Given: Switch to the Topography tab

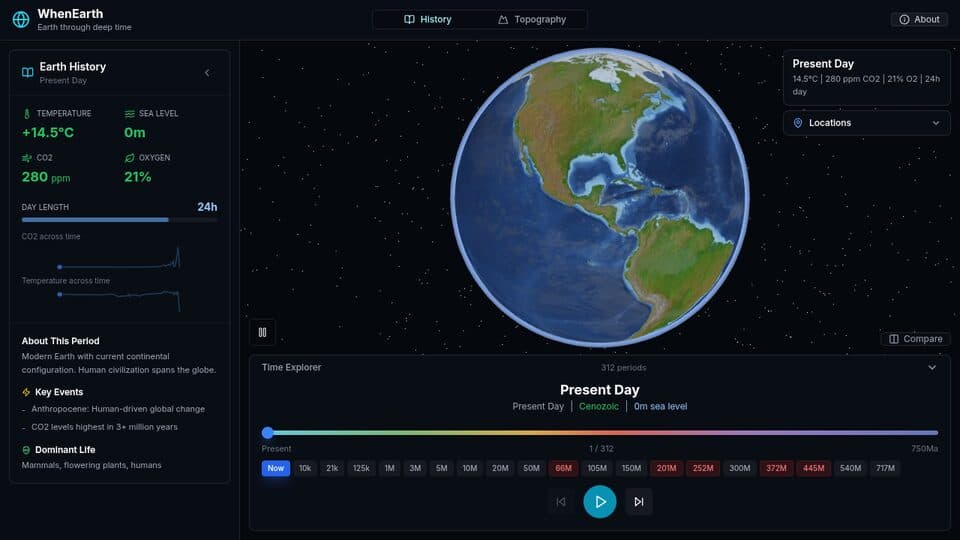Looking at the screenshot, I should click(x=532, y=20).
